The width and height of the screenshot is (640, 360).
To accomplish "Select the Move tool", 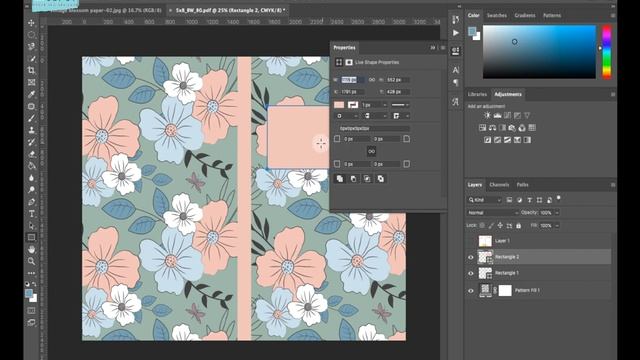I will point(31,23).
